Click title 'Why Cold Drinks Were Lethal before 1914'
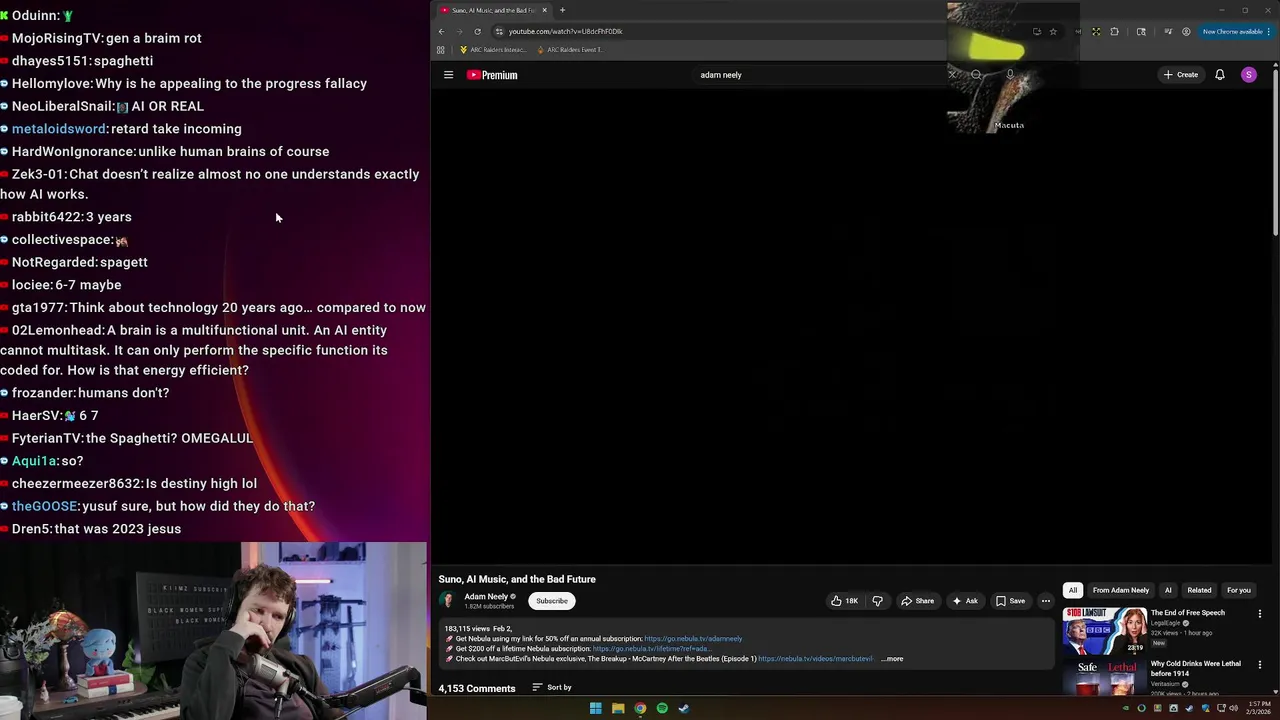Screen dimensions: 1280x720 coord(1195,668)
